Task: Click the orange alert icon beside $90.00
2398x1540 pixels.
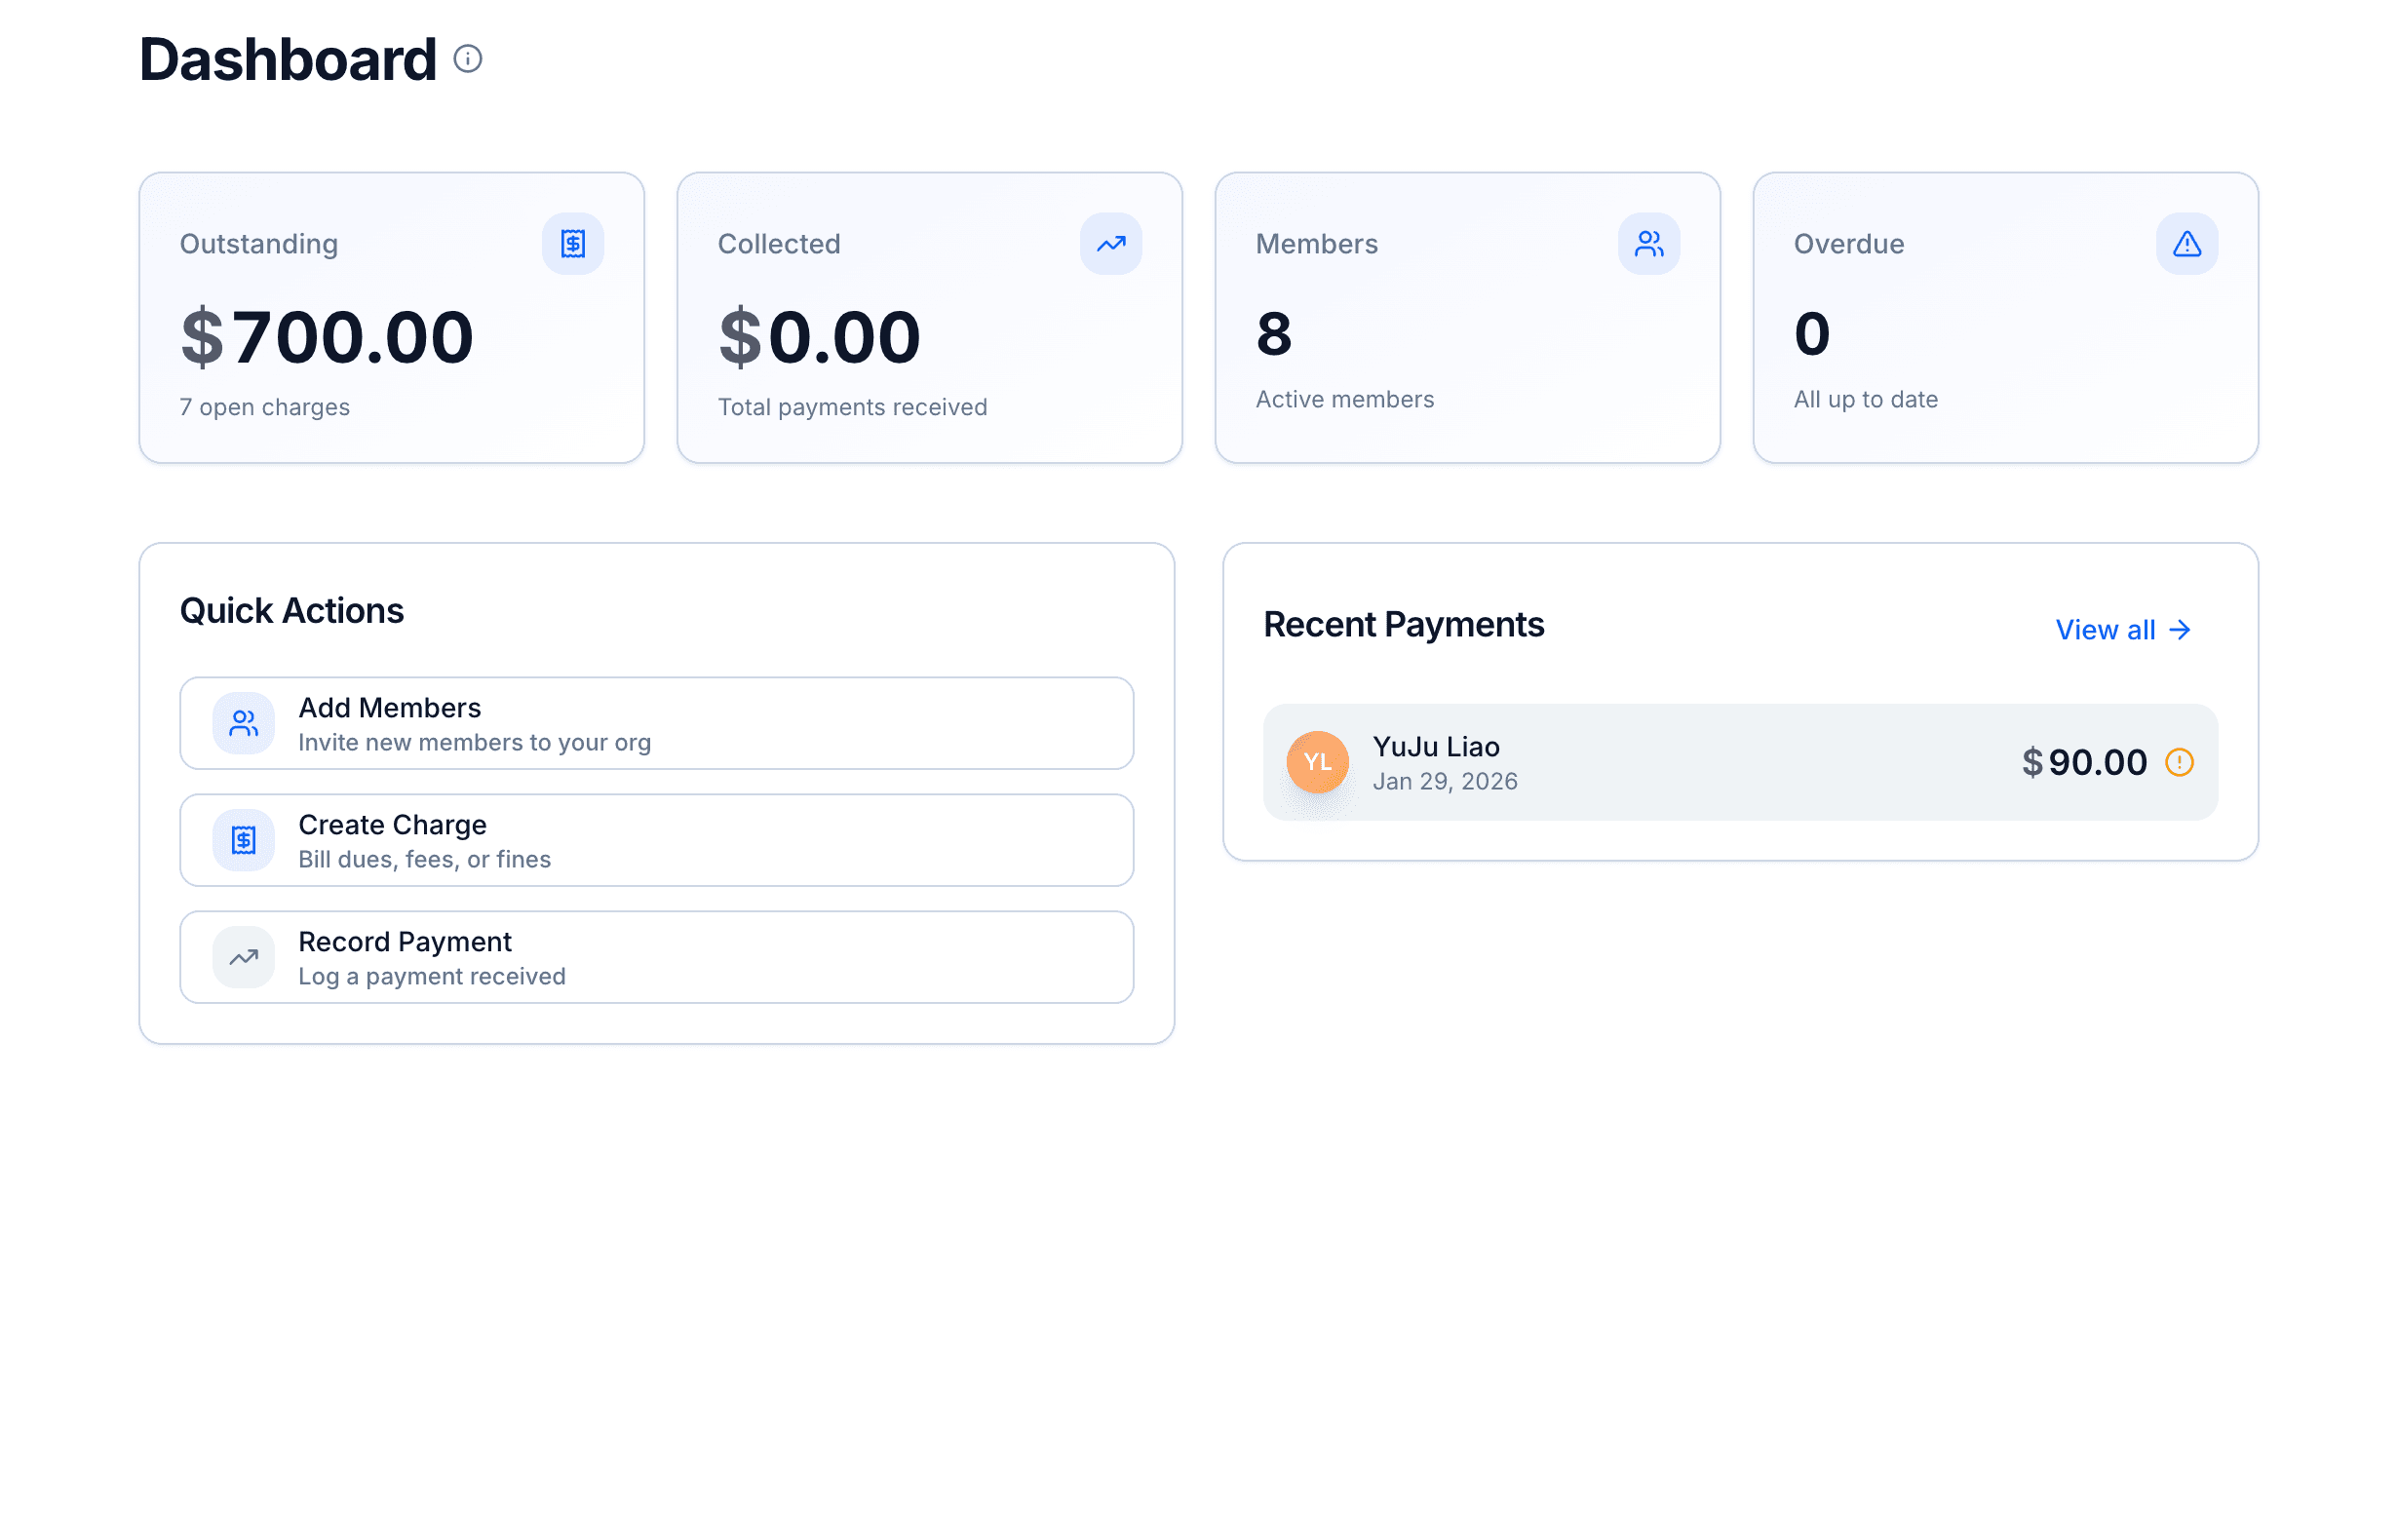Action: pyautogui.click(x=2181, y=762)
